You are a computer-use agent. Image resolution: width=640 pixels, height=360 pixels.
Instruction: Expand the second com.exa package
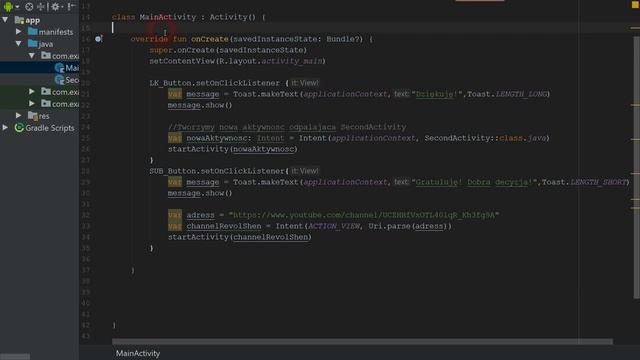point(31,91)
